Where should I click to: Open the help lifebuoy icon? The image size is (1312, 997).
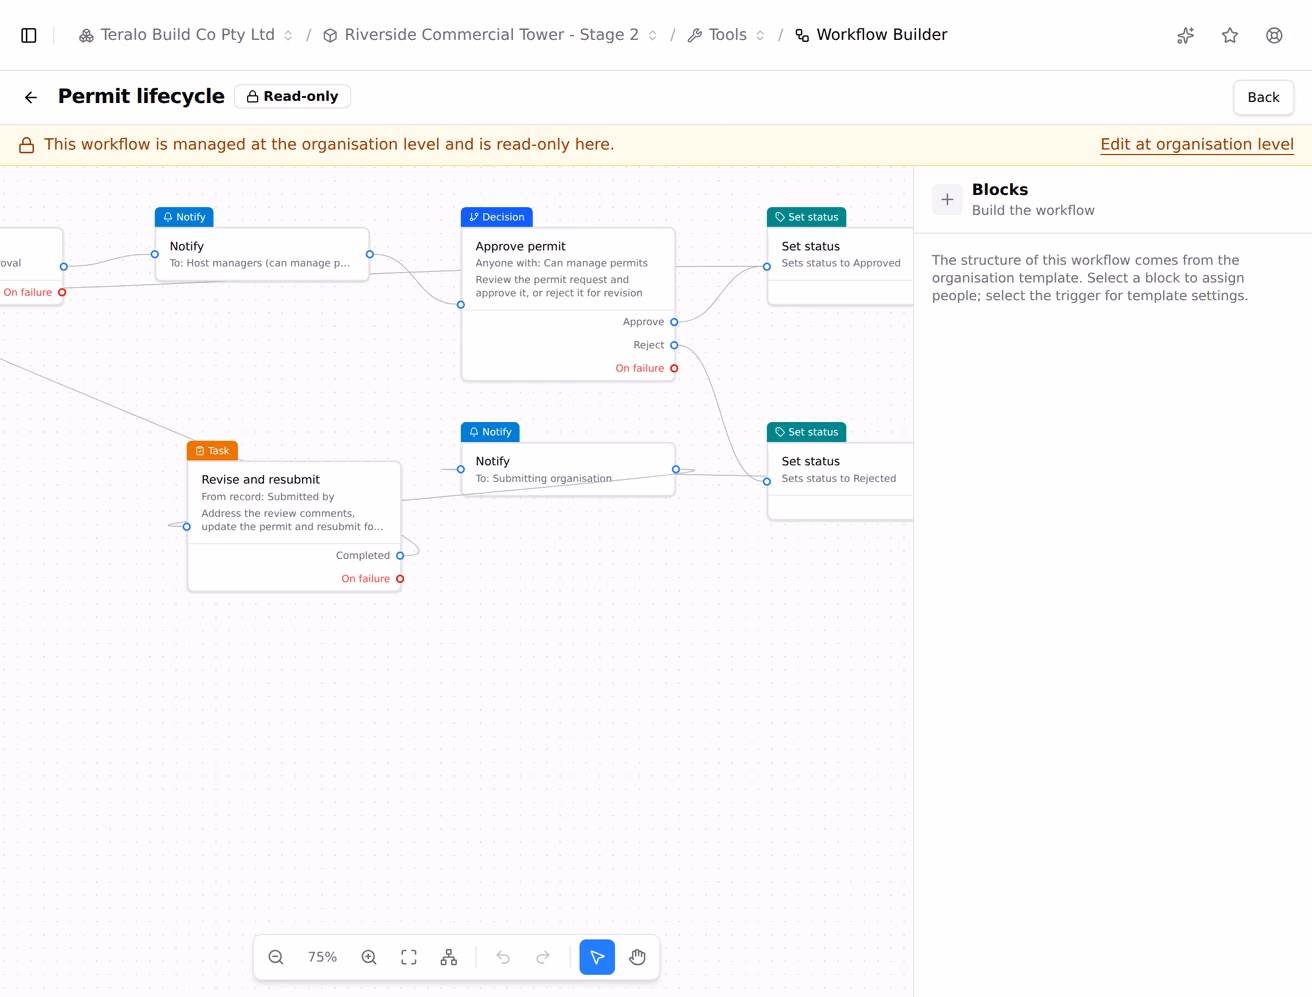pos(1274,35)
